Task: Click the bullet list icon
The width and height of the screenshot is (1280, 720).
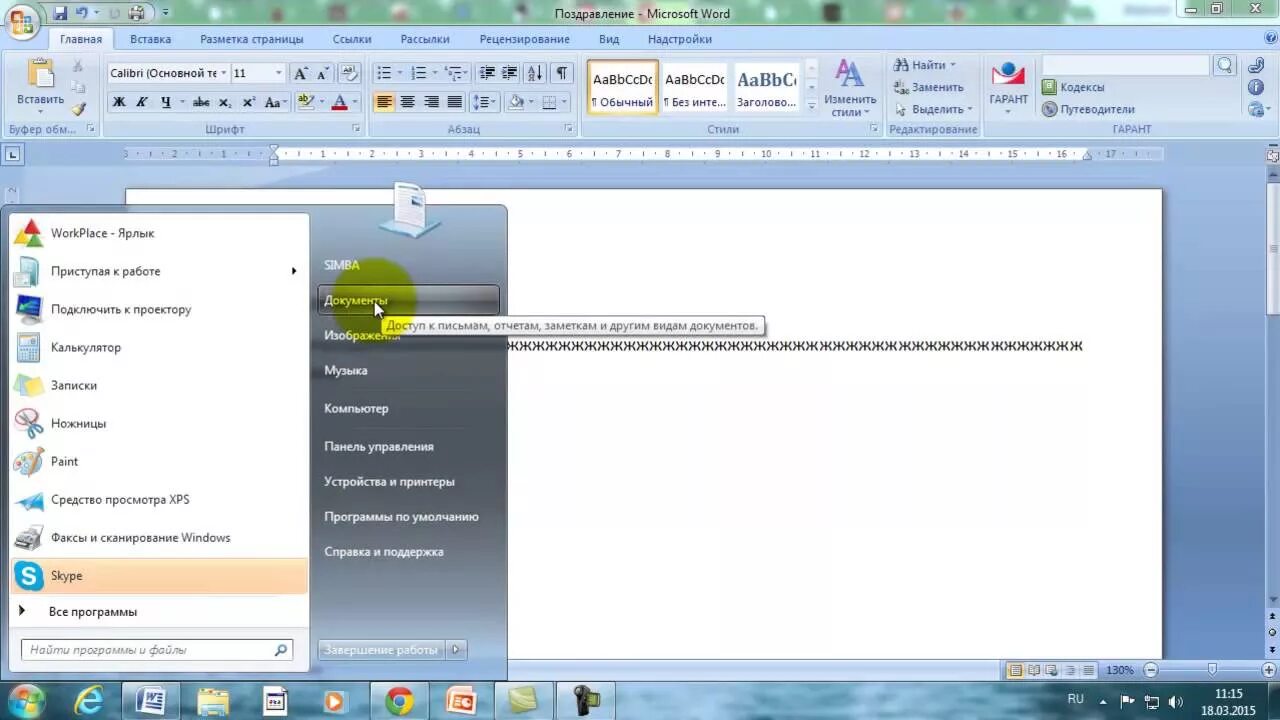Action: click(x=383, y=73)
